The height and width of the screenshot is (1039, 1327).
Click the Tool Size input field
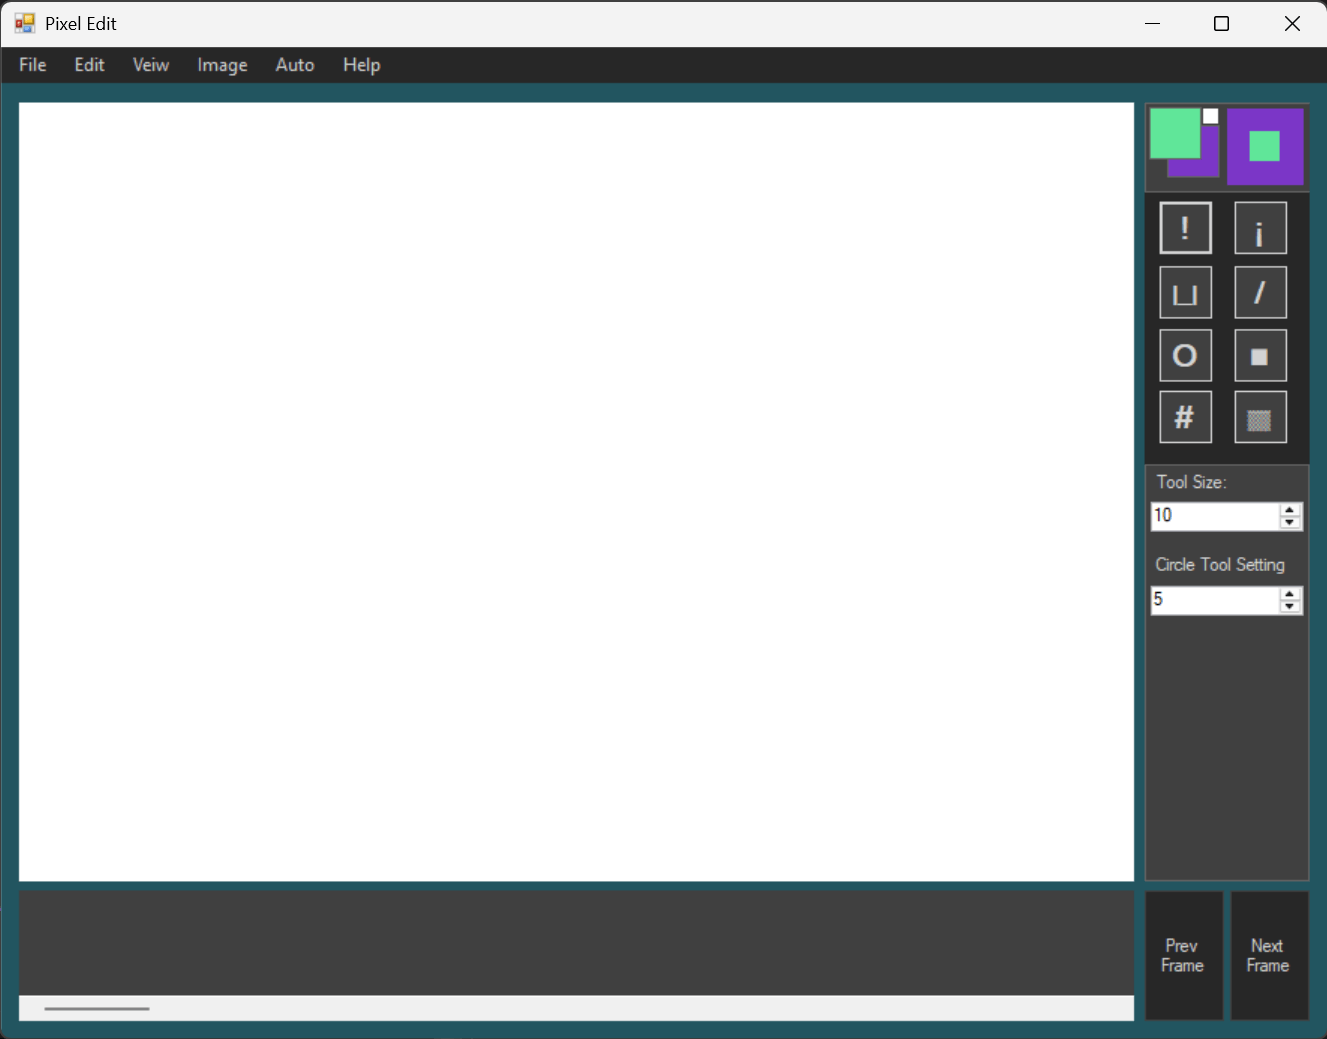point(1210,515)
